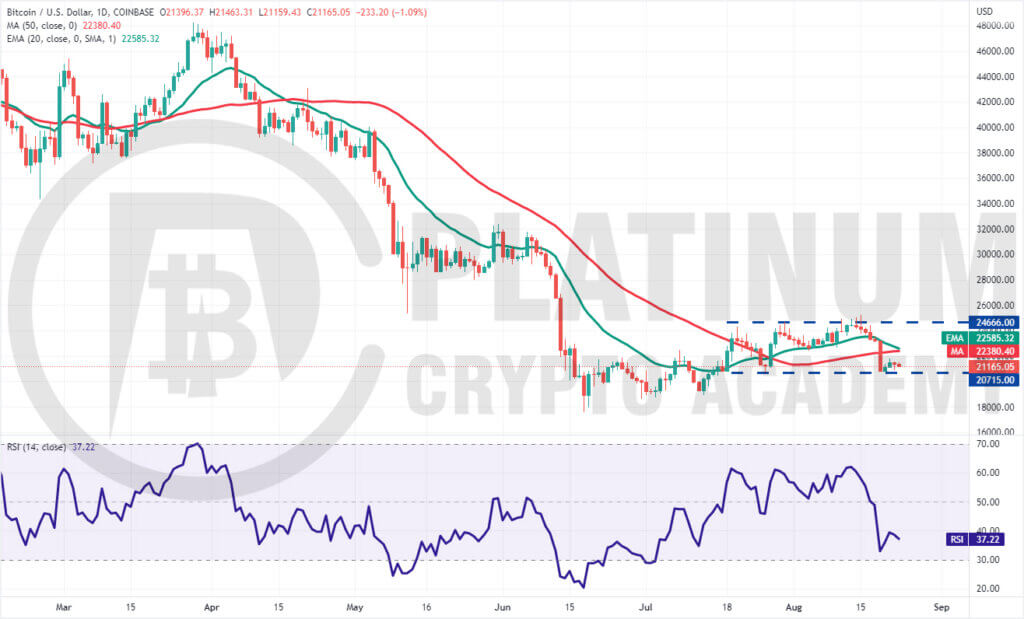The width and height of the screenshot is (1024, 619).
Task: Click the USD currency label on price axis
Action: [x=984, y=11]
